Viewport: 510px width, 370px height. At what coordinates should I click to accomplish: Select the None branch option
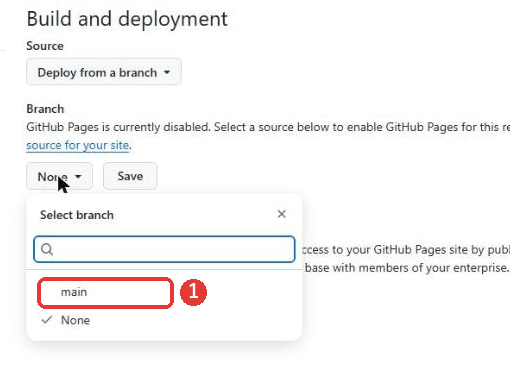[x=164, y=320]
